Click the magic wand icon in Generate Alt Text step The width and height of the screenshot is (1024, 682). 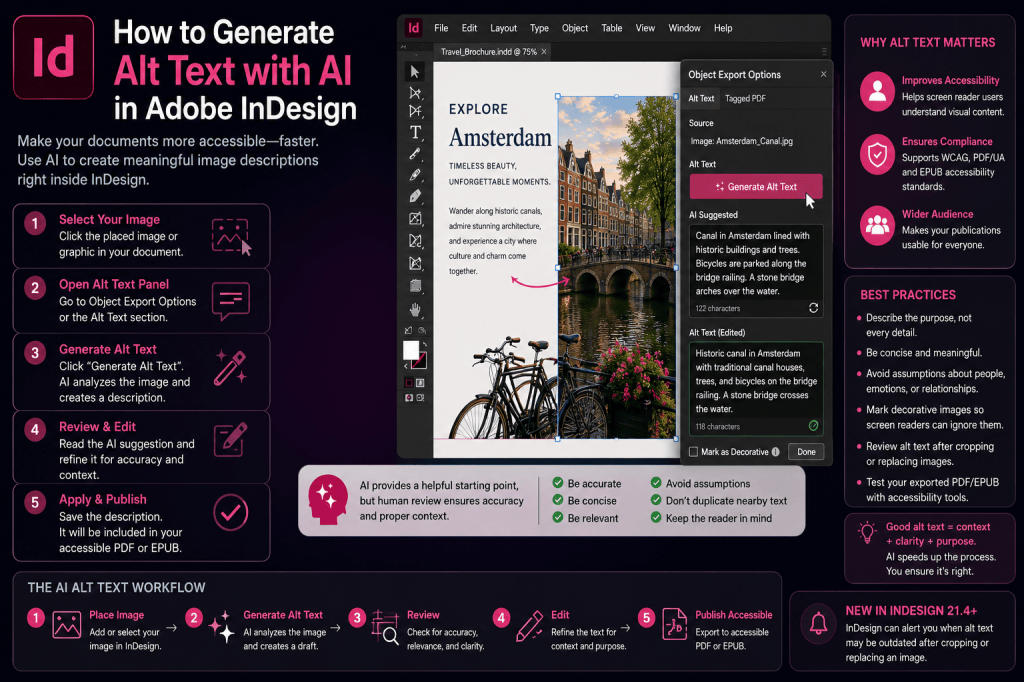(230, 368)
